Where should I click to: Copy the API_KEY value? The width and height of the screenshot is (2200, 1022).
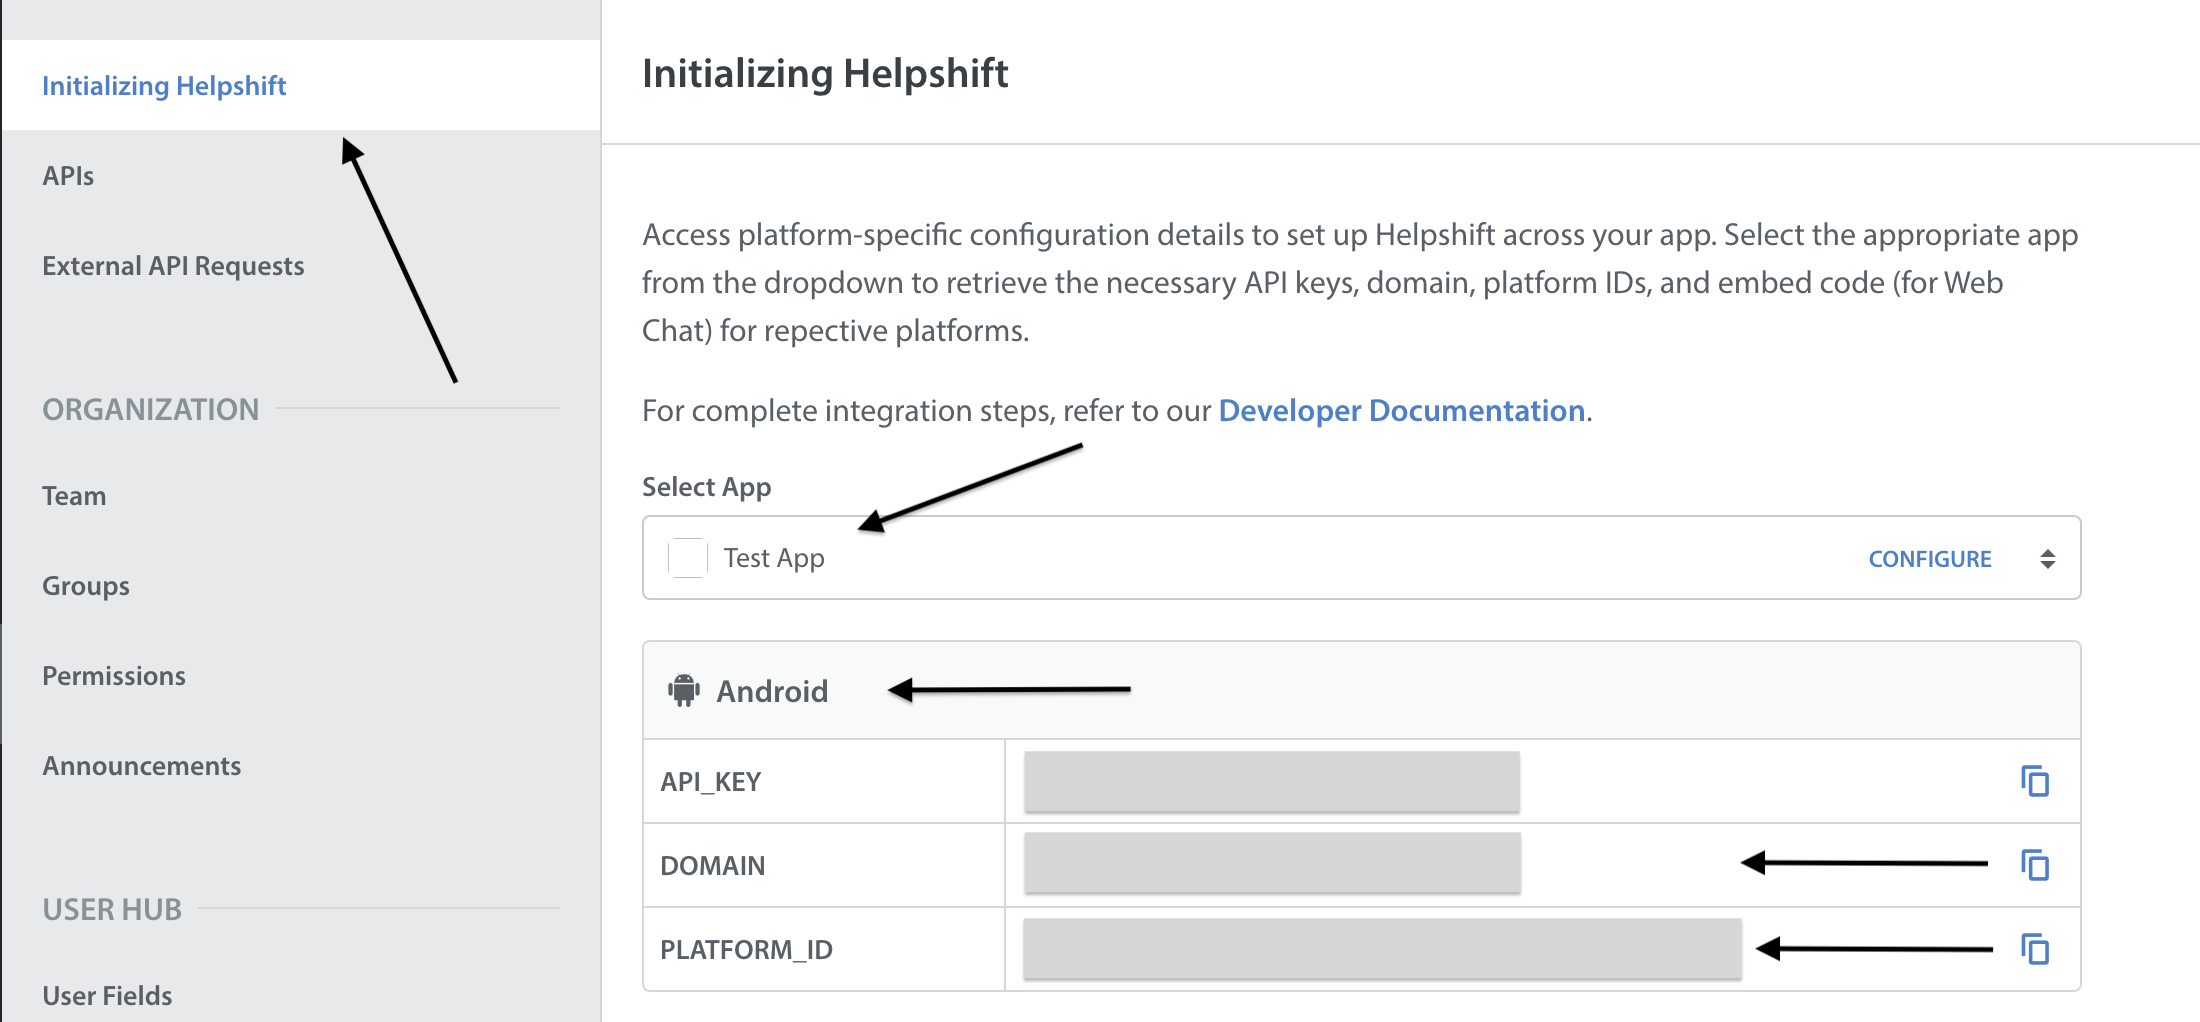2034,781
